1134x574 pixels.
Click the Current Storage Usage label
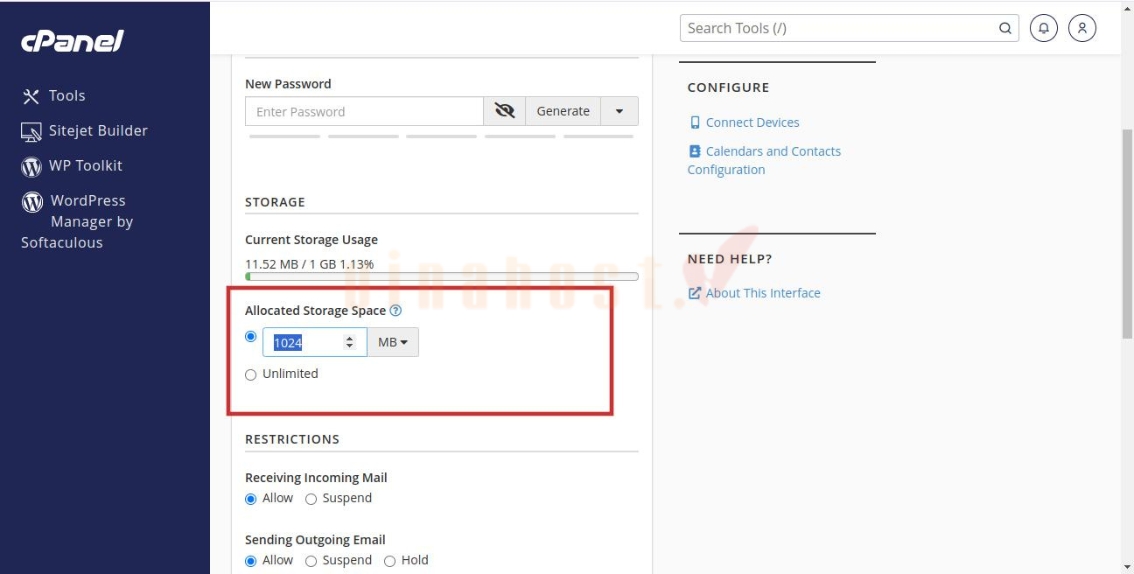pyautogui.click(x=311, y=239)
